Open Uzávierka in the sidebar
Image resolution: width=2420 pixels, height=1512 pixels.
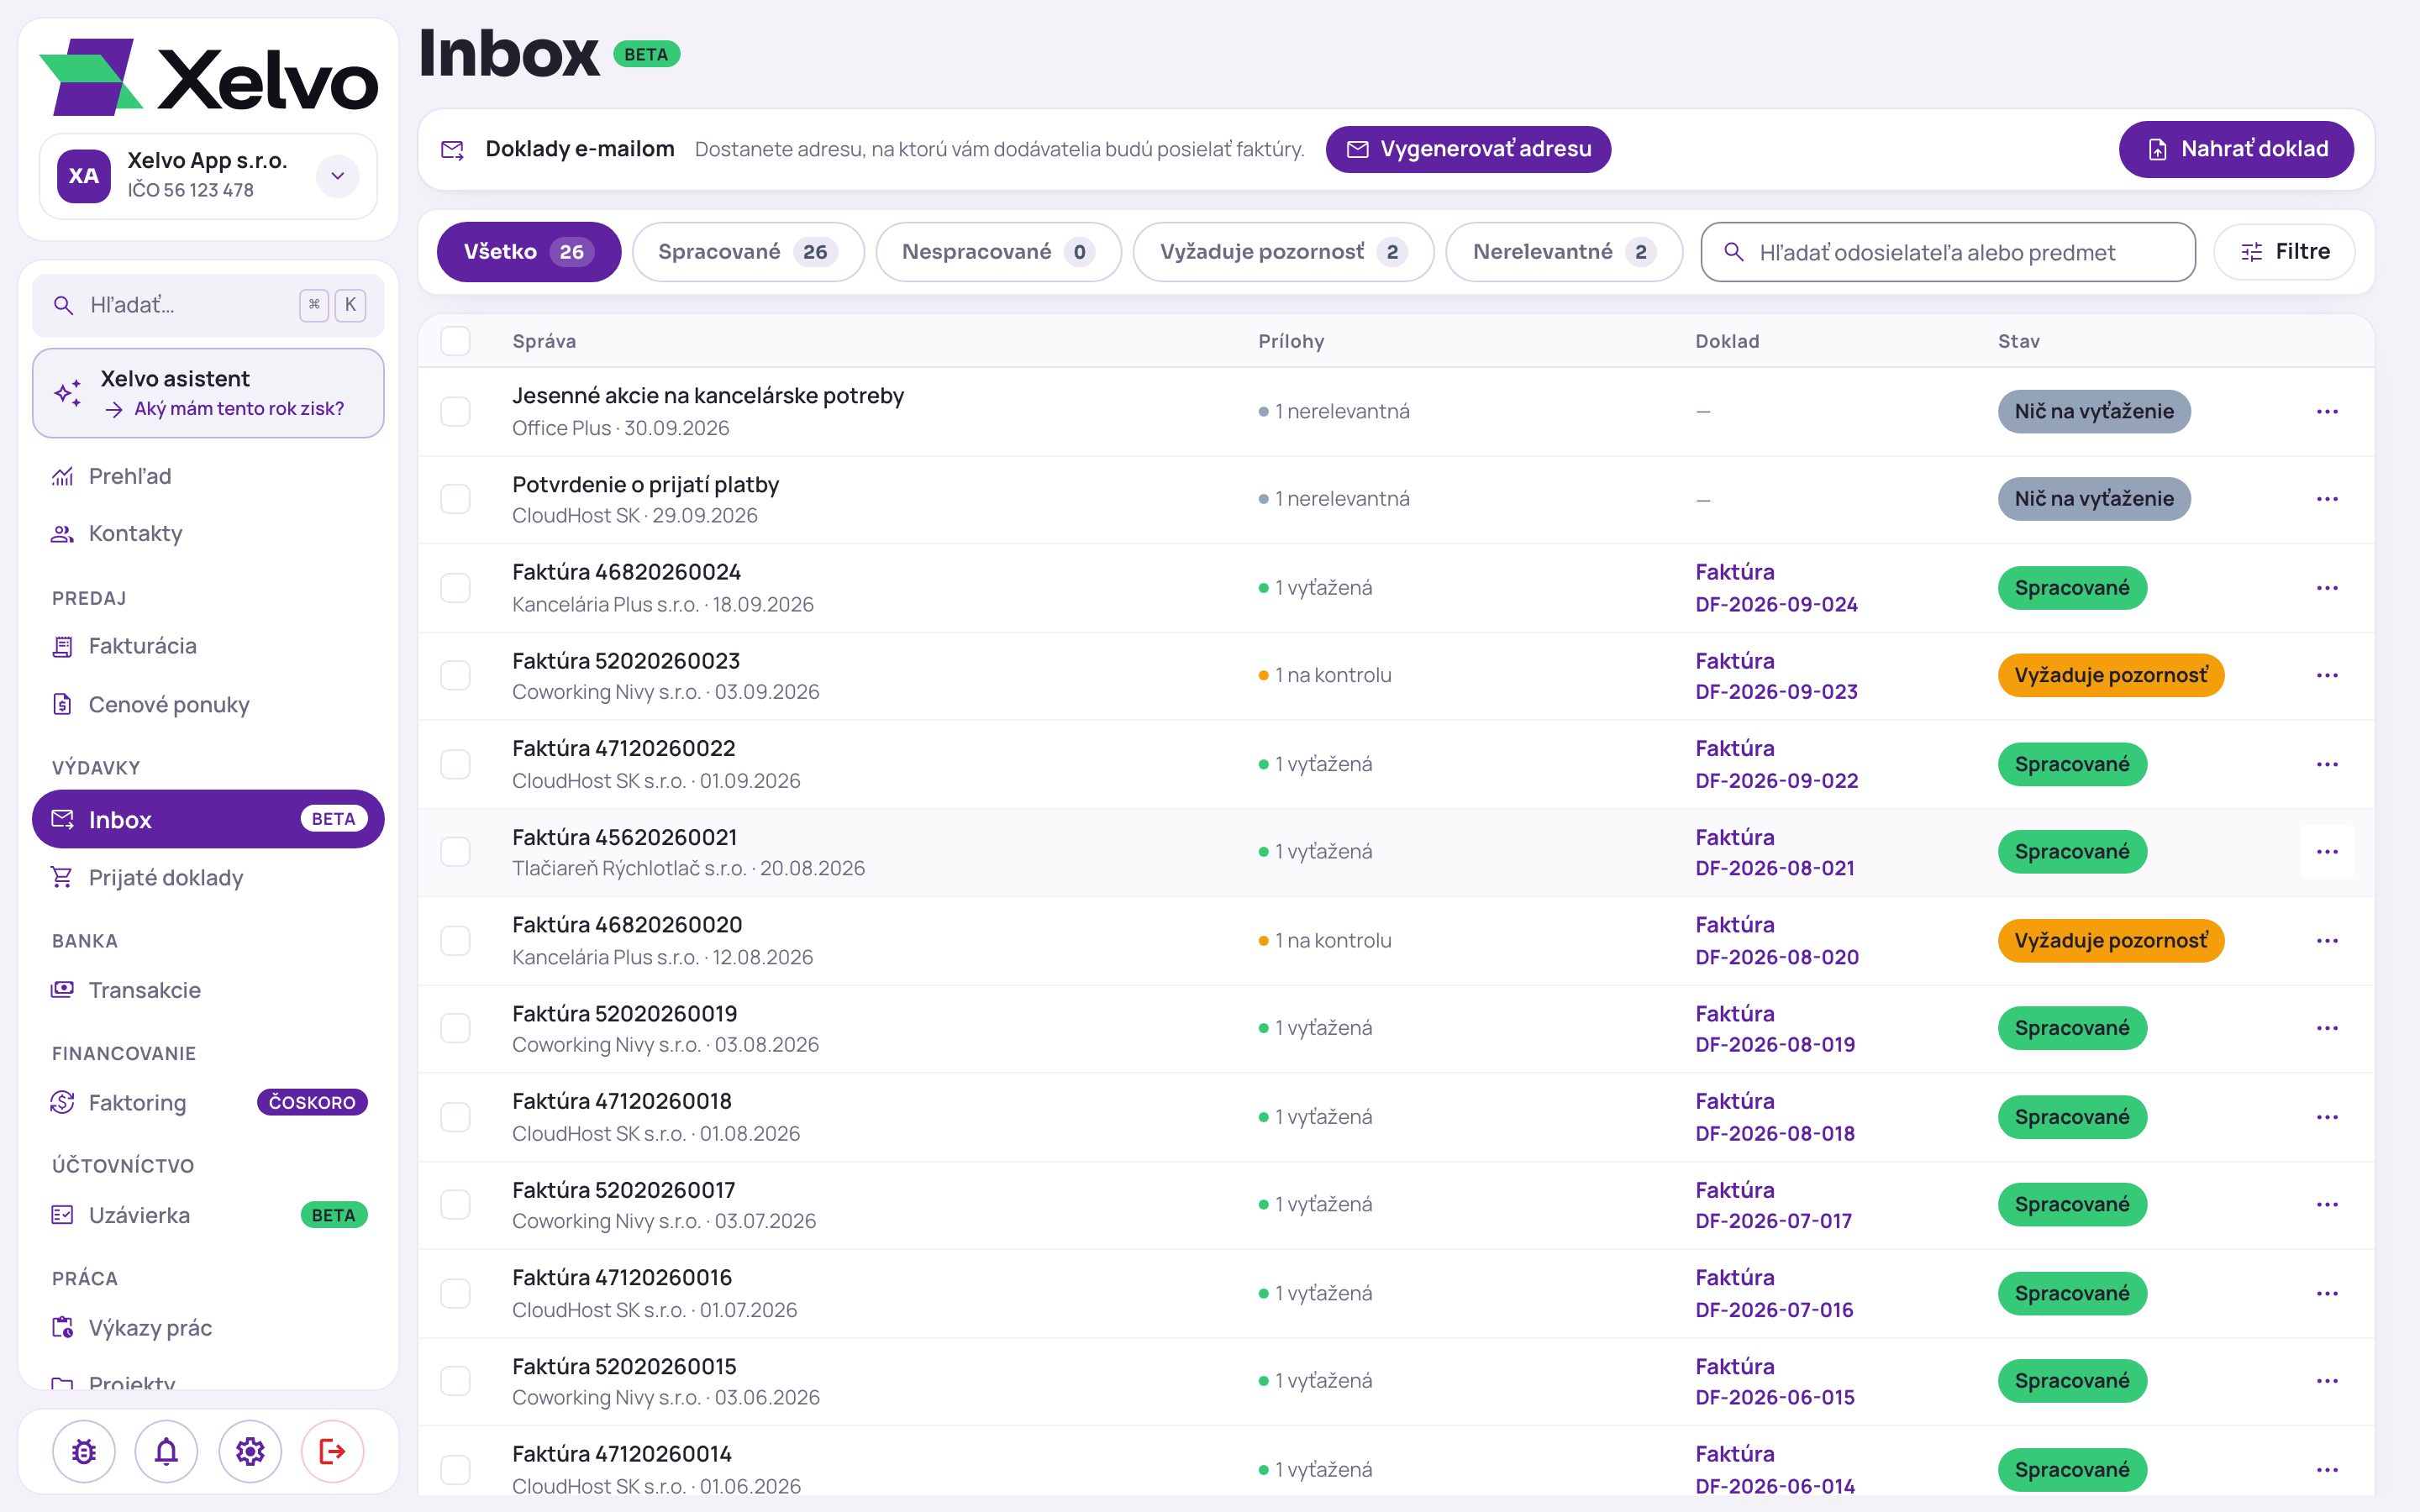coord(208,1215)
